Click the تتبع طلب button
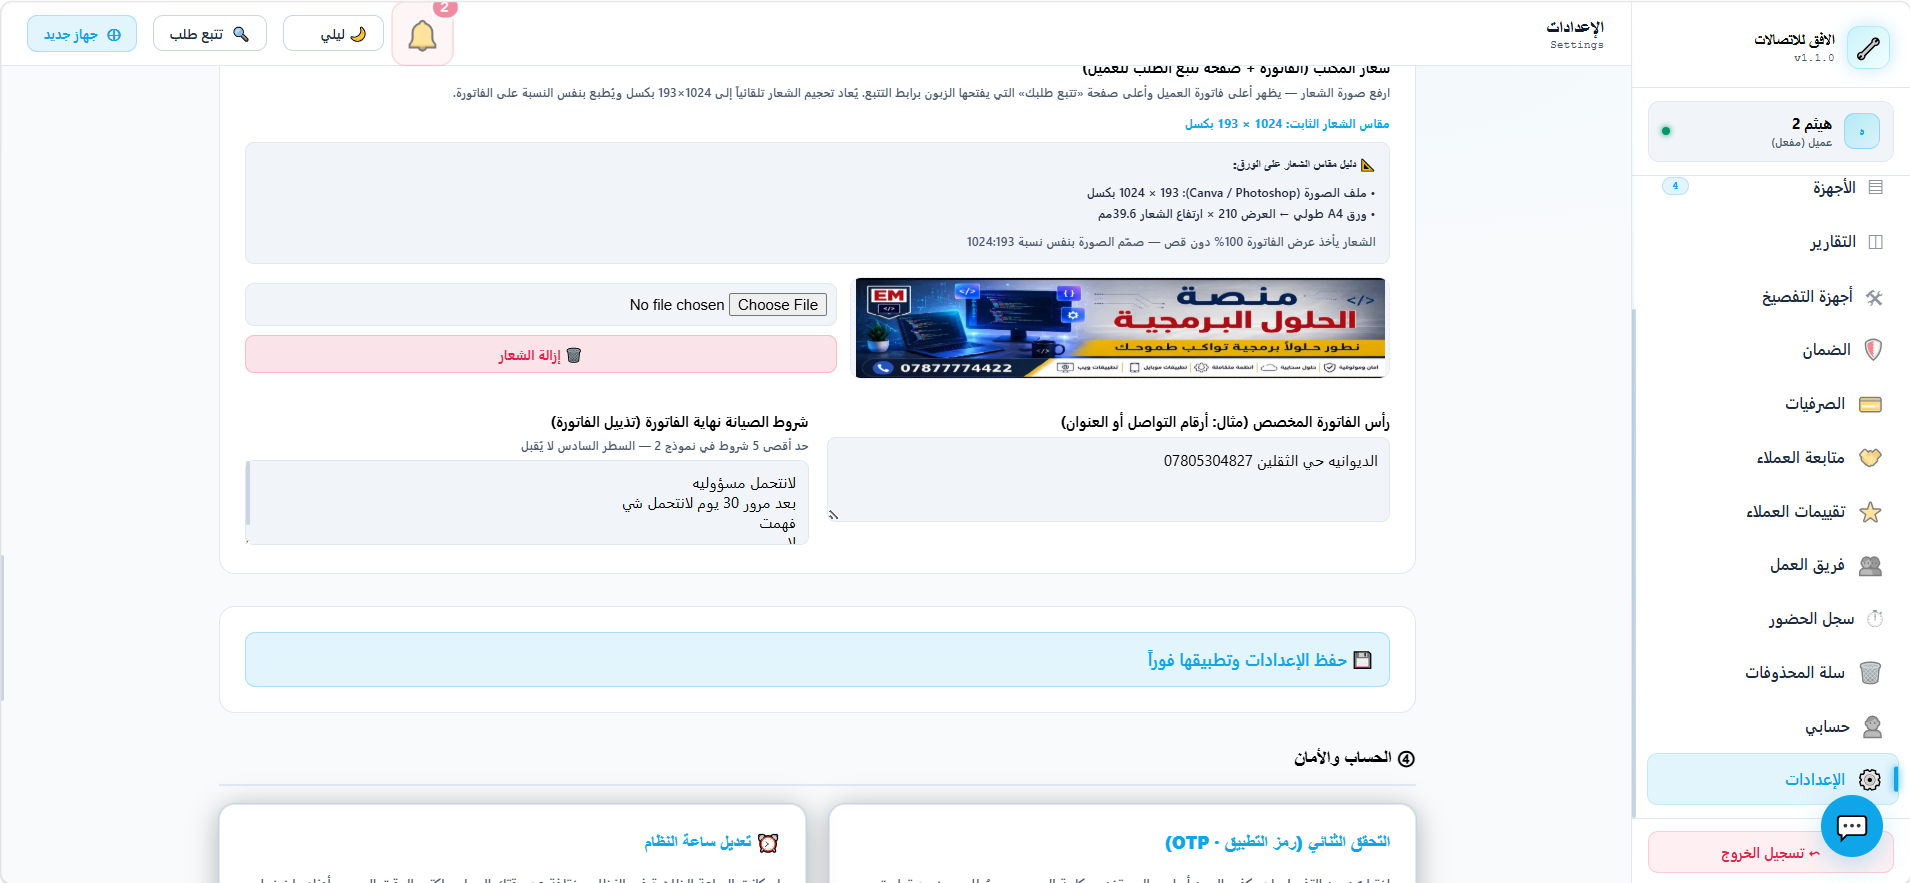Image resolution: width=1910 pixels, height=883 pixels. coord(210,34)
